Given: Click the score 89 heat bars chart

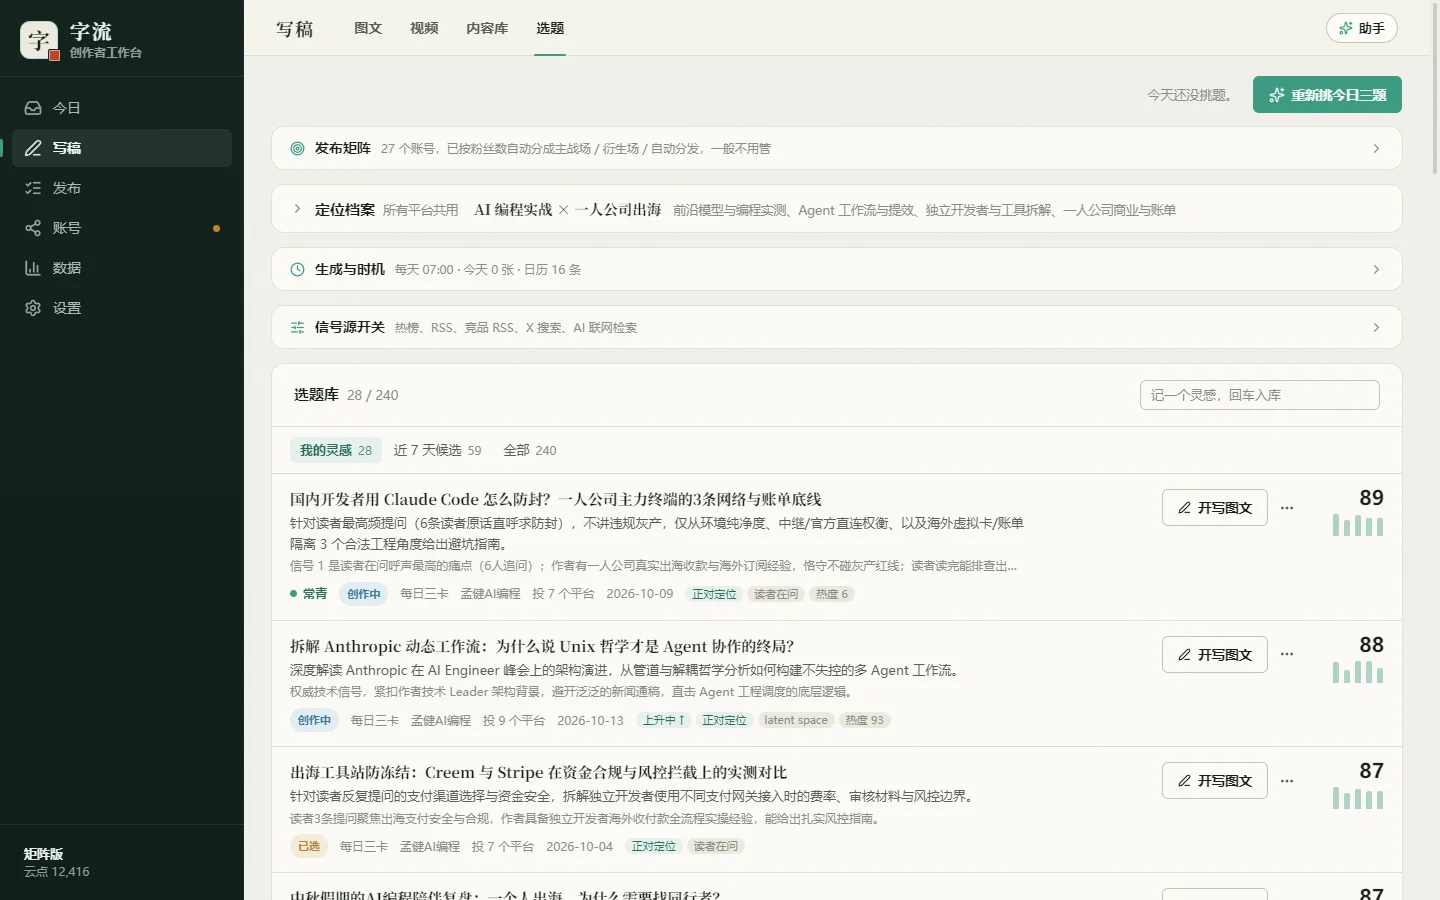Looking at the screenshot, I should click(x=1358, y=524).
